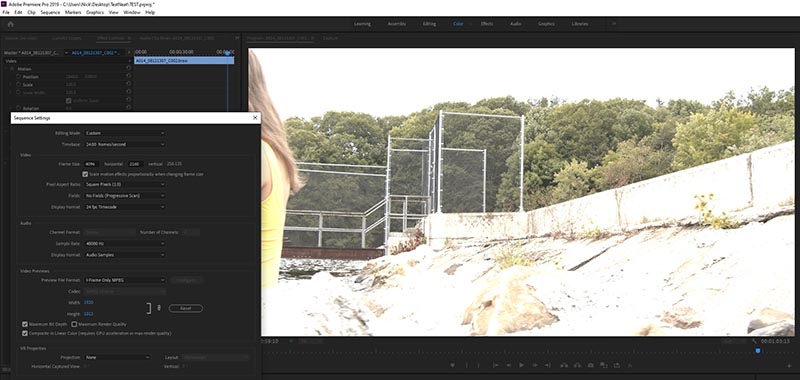Close the Sequence Settings dialog

tap(255, 118)
